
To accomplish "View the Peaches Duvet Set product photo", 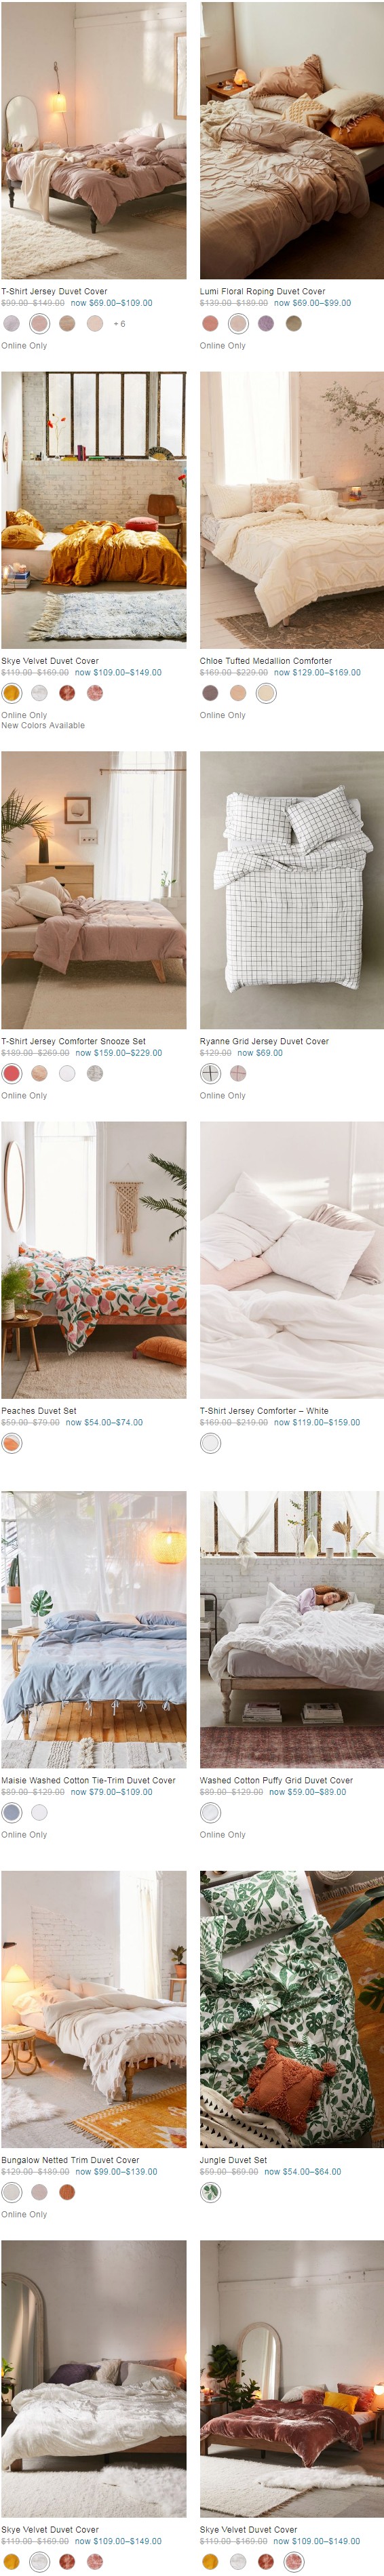I will 93,1260.
